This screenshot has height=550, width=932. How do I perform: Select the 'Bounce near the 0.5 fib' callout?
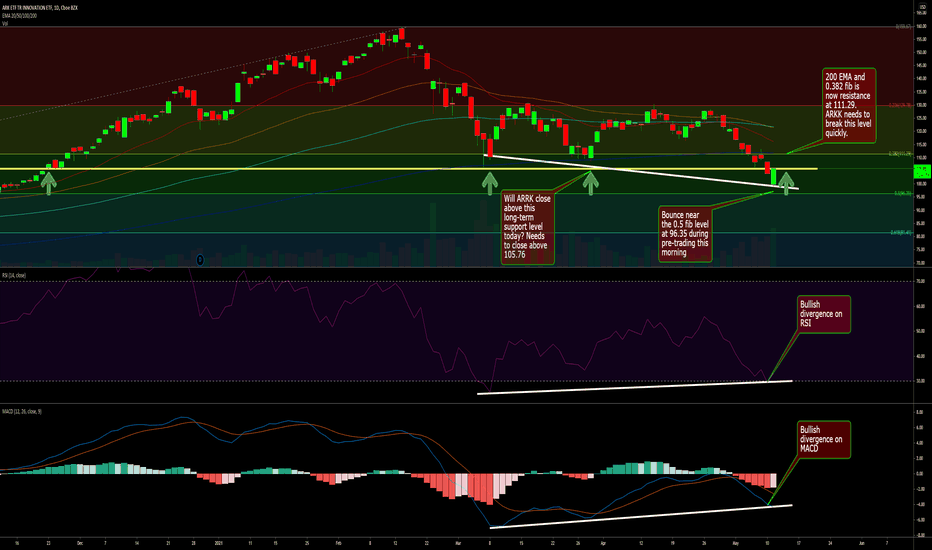[x=685, y=234]
